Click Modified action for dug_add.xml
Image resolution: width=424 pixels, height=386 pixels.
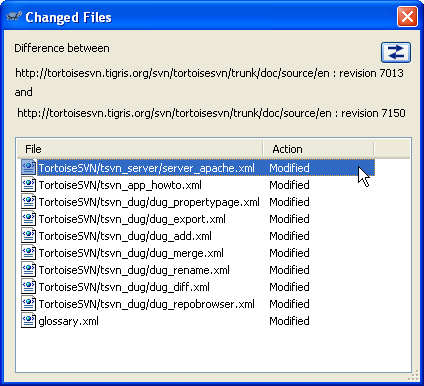(289, 236)
